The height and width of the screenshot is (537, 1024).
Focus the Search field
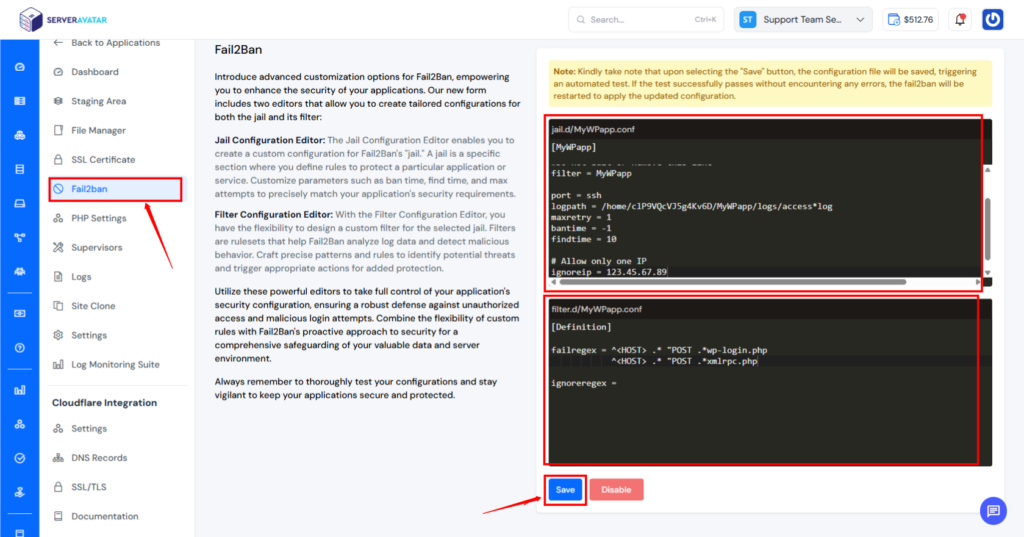click(x=646, y=20)
